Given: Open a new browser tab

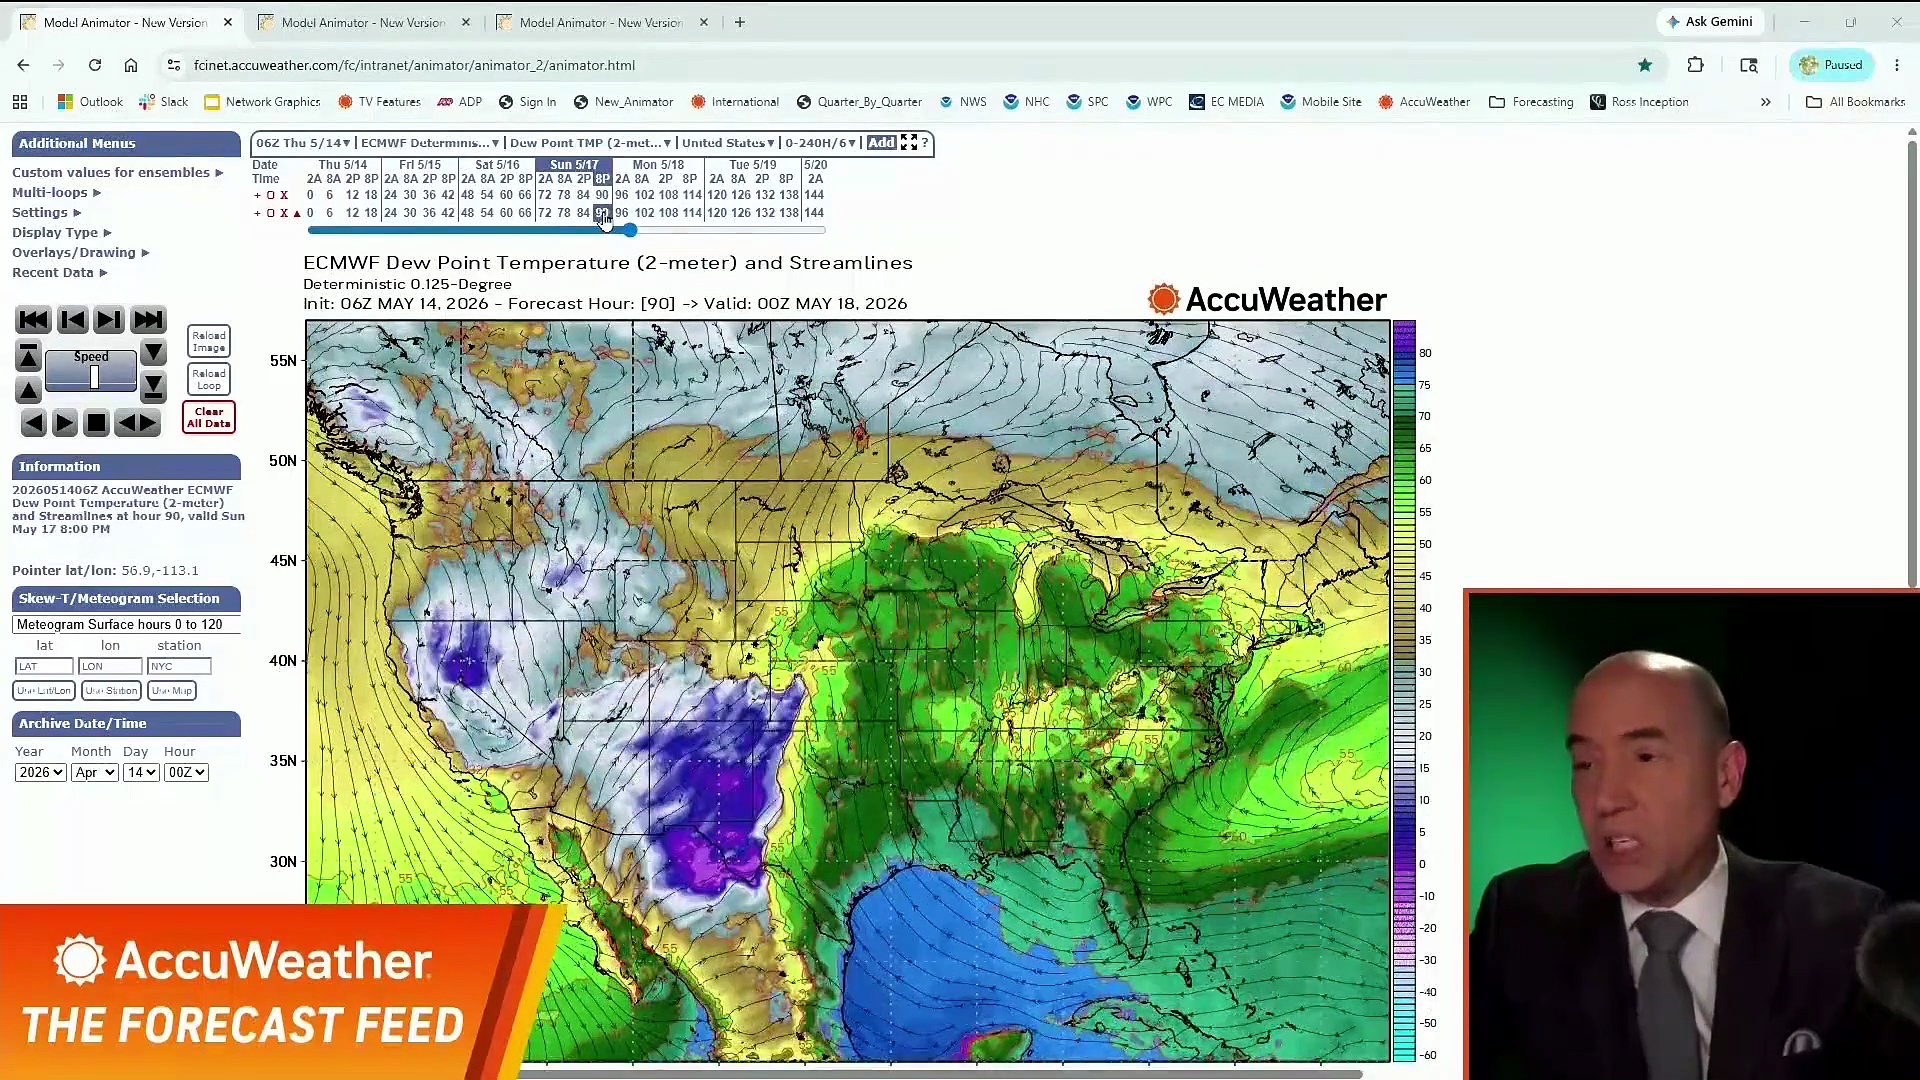Looking at the screenshot, I should [740, 22].
